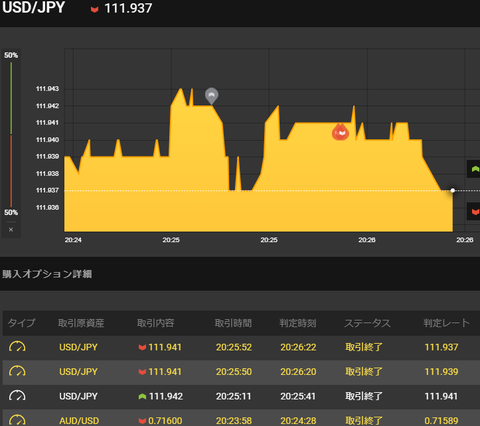The image size is (480, 426).
Task: Close the sentiment gauge with the X icon
Action: click(11, 230)
